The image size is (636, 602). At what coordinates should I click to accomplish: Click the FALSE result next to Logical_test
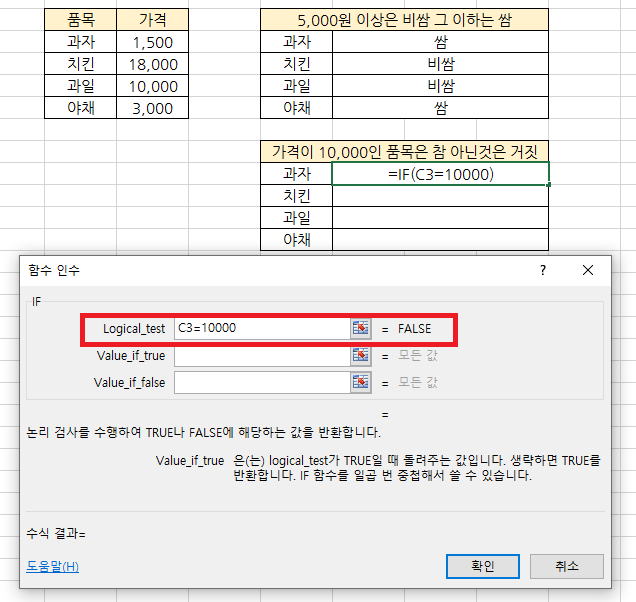pyautogui.click(x=415, y=329)
